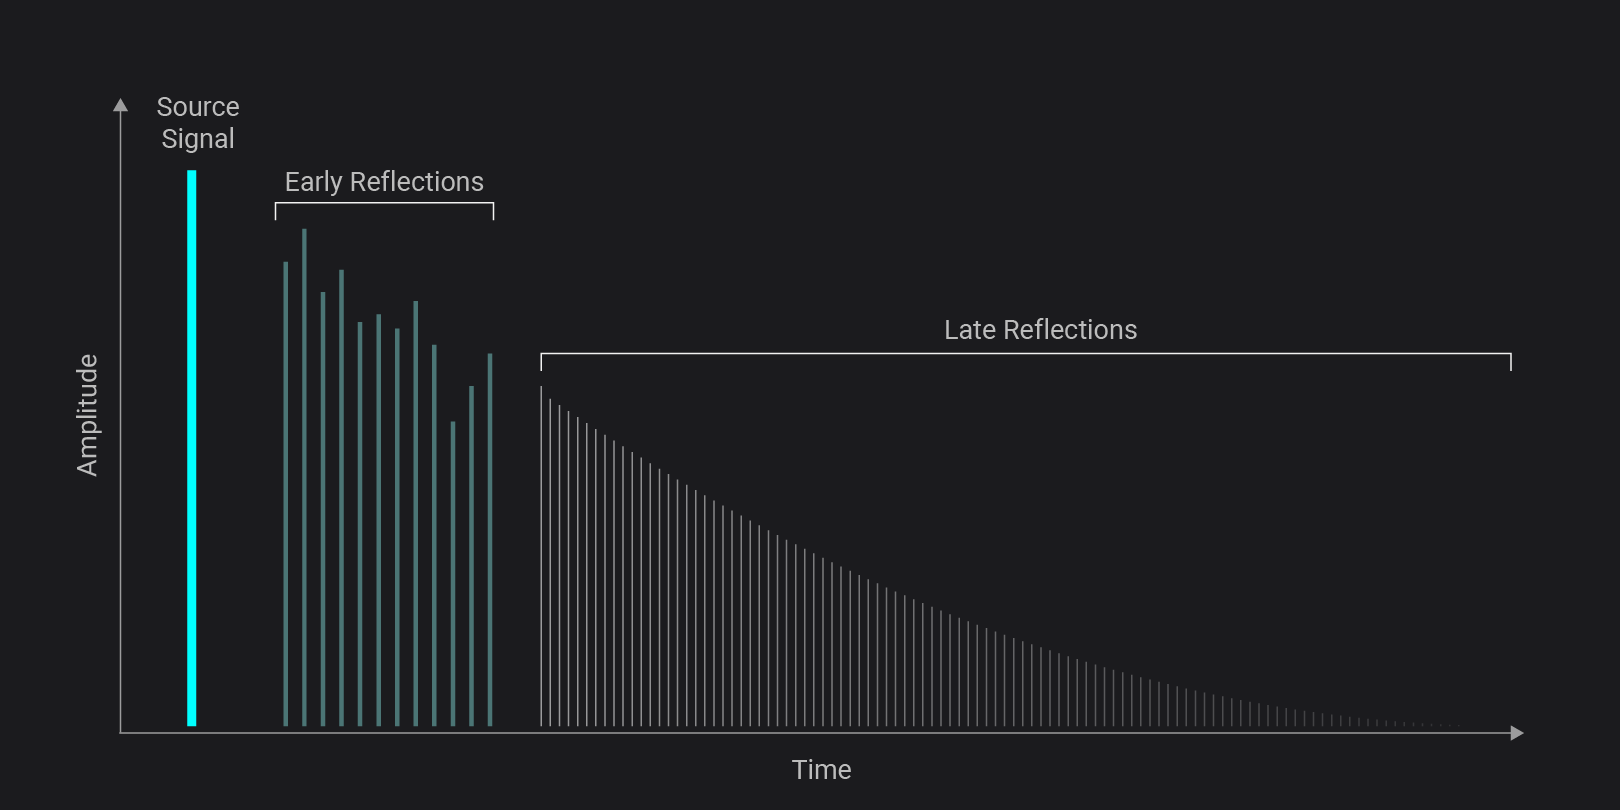Click the 'Late Reflections' label

tap(1040, 330)
